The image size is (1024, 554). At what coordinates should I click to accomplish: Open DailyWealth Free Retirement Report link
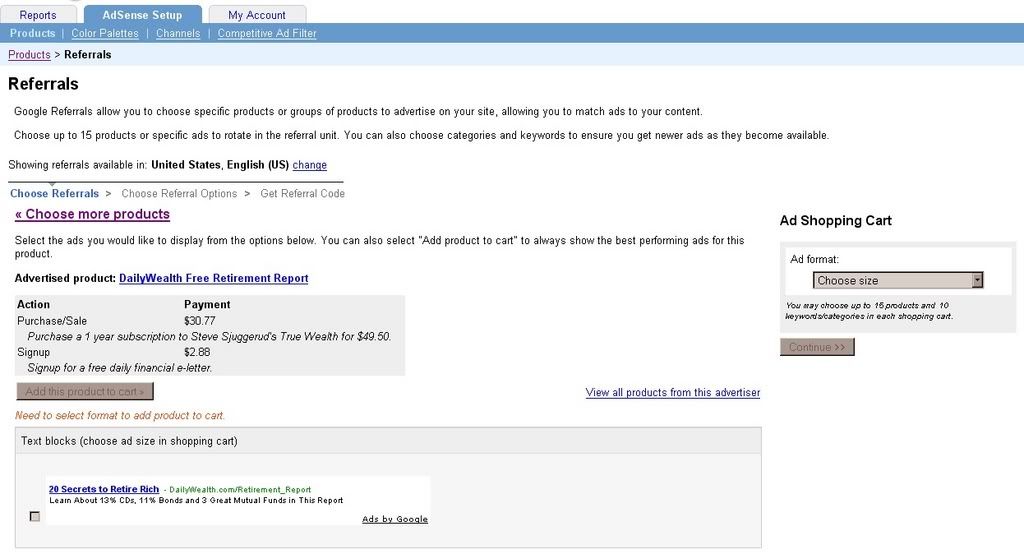[x=214, y=278]
